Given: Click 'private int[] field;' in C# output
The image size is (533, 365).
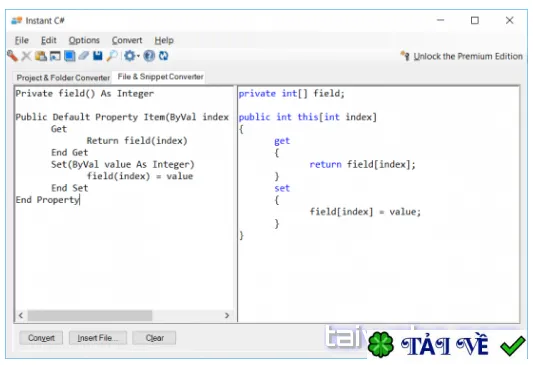Looking at the screenshot, I should [x=292, y=93].
